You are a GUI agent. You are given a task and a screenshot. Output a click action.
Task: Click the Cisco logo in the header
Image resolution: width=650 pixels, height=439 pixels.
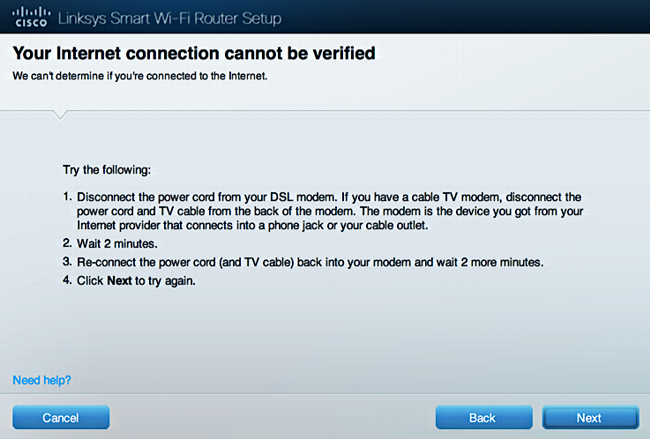click(31, 17)
